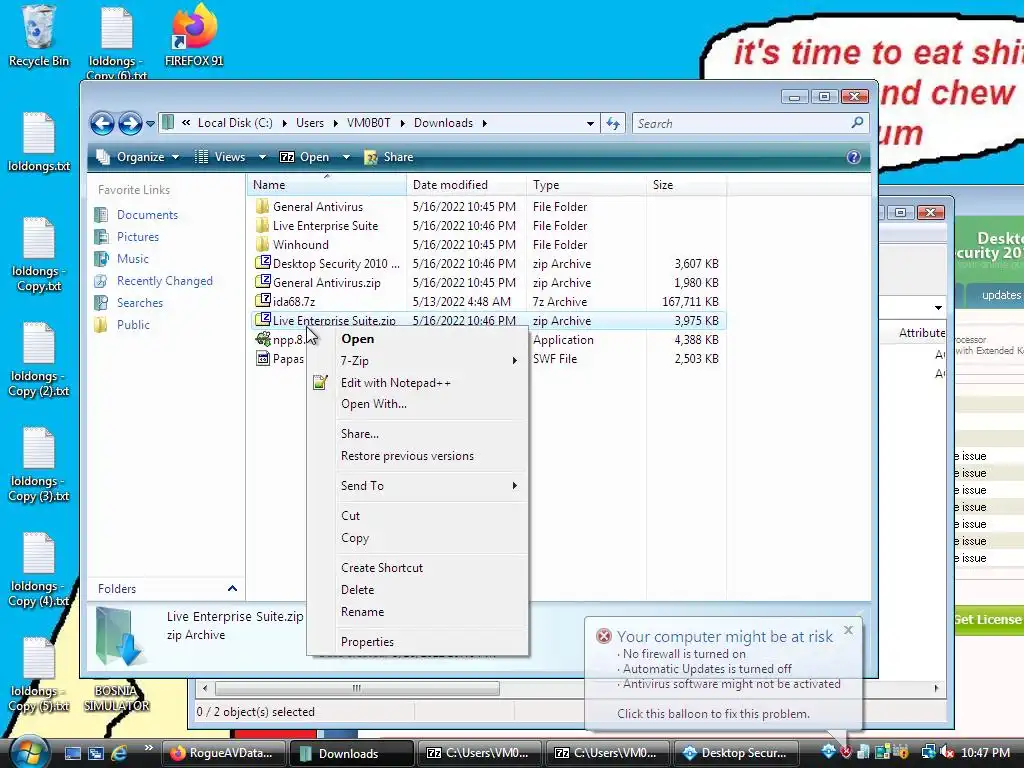1024x768 pixels.
Task: Close the security risk balloon
Action: point(848,630)
